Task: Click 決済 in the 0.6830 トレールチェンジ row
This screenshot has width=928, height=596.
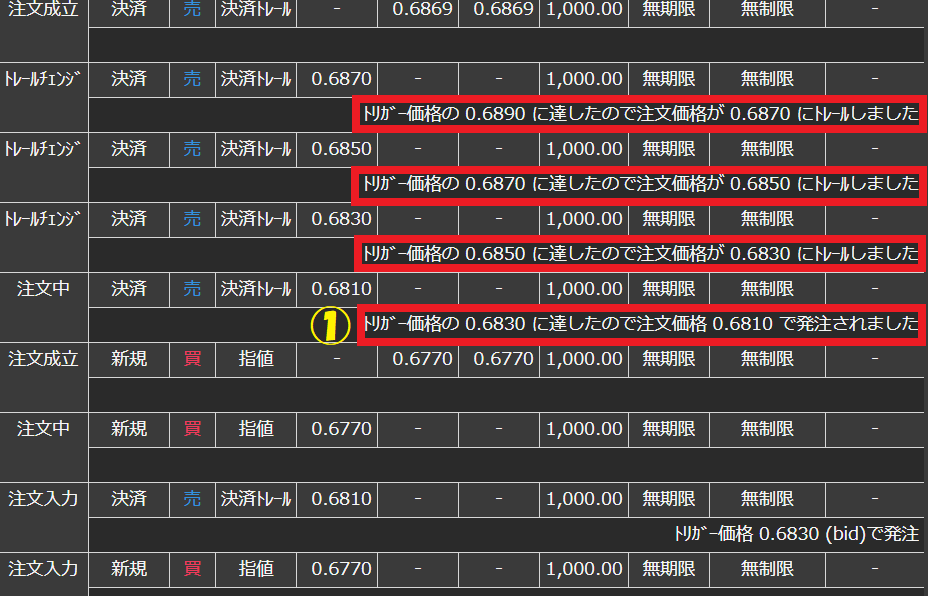Action: (128, 219)
